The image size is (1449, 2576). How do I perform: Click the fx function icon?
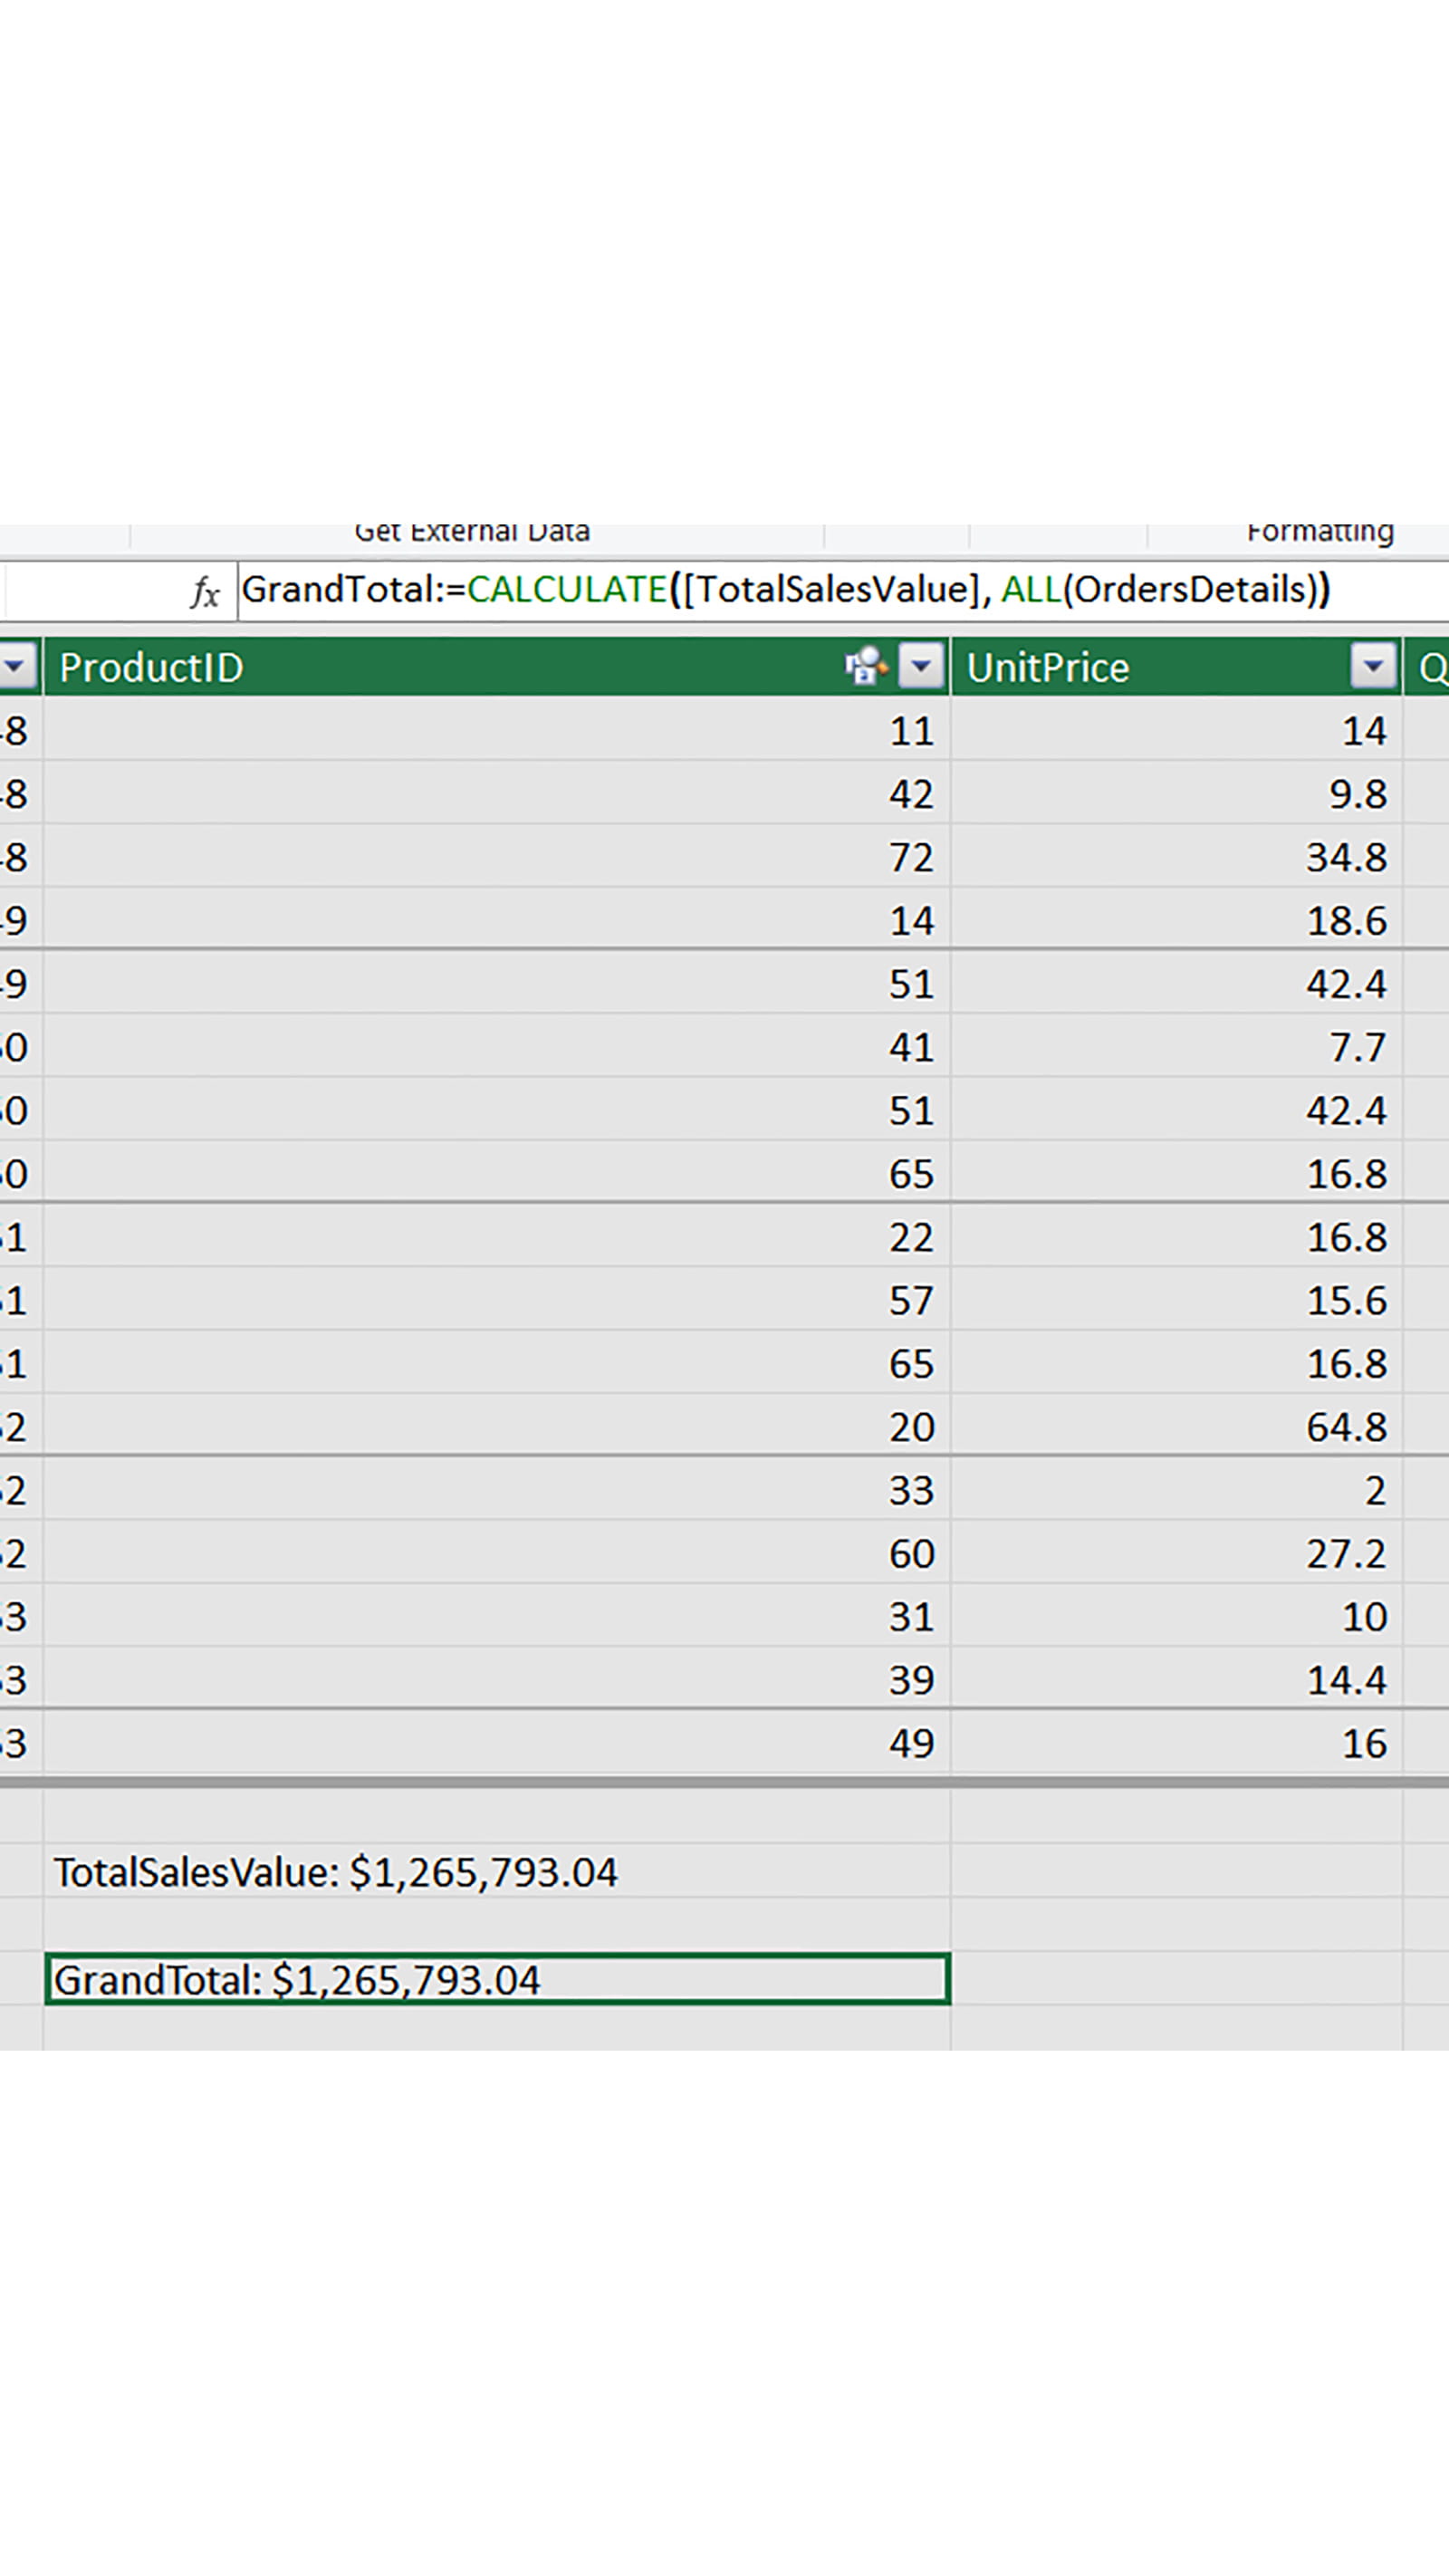(x=205, y=592)
